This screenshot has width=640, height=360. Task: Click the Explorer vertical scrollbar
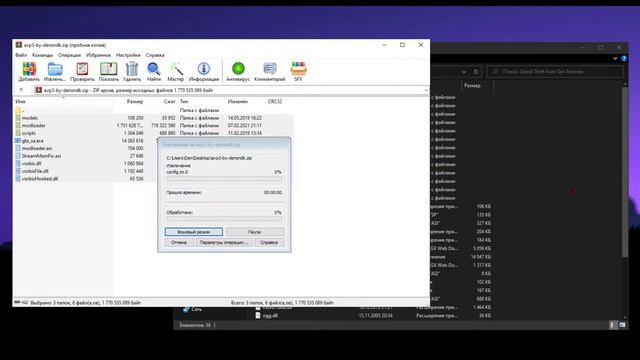tap(625, 172)
